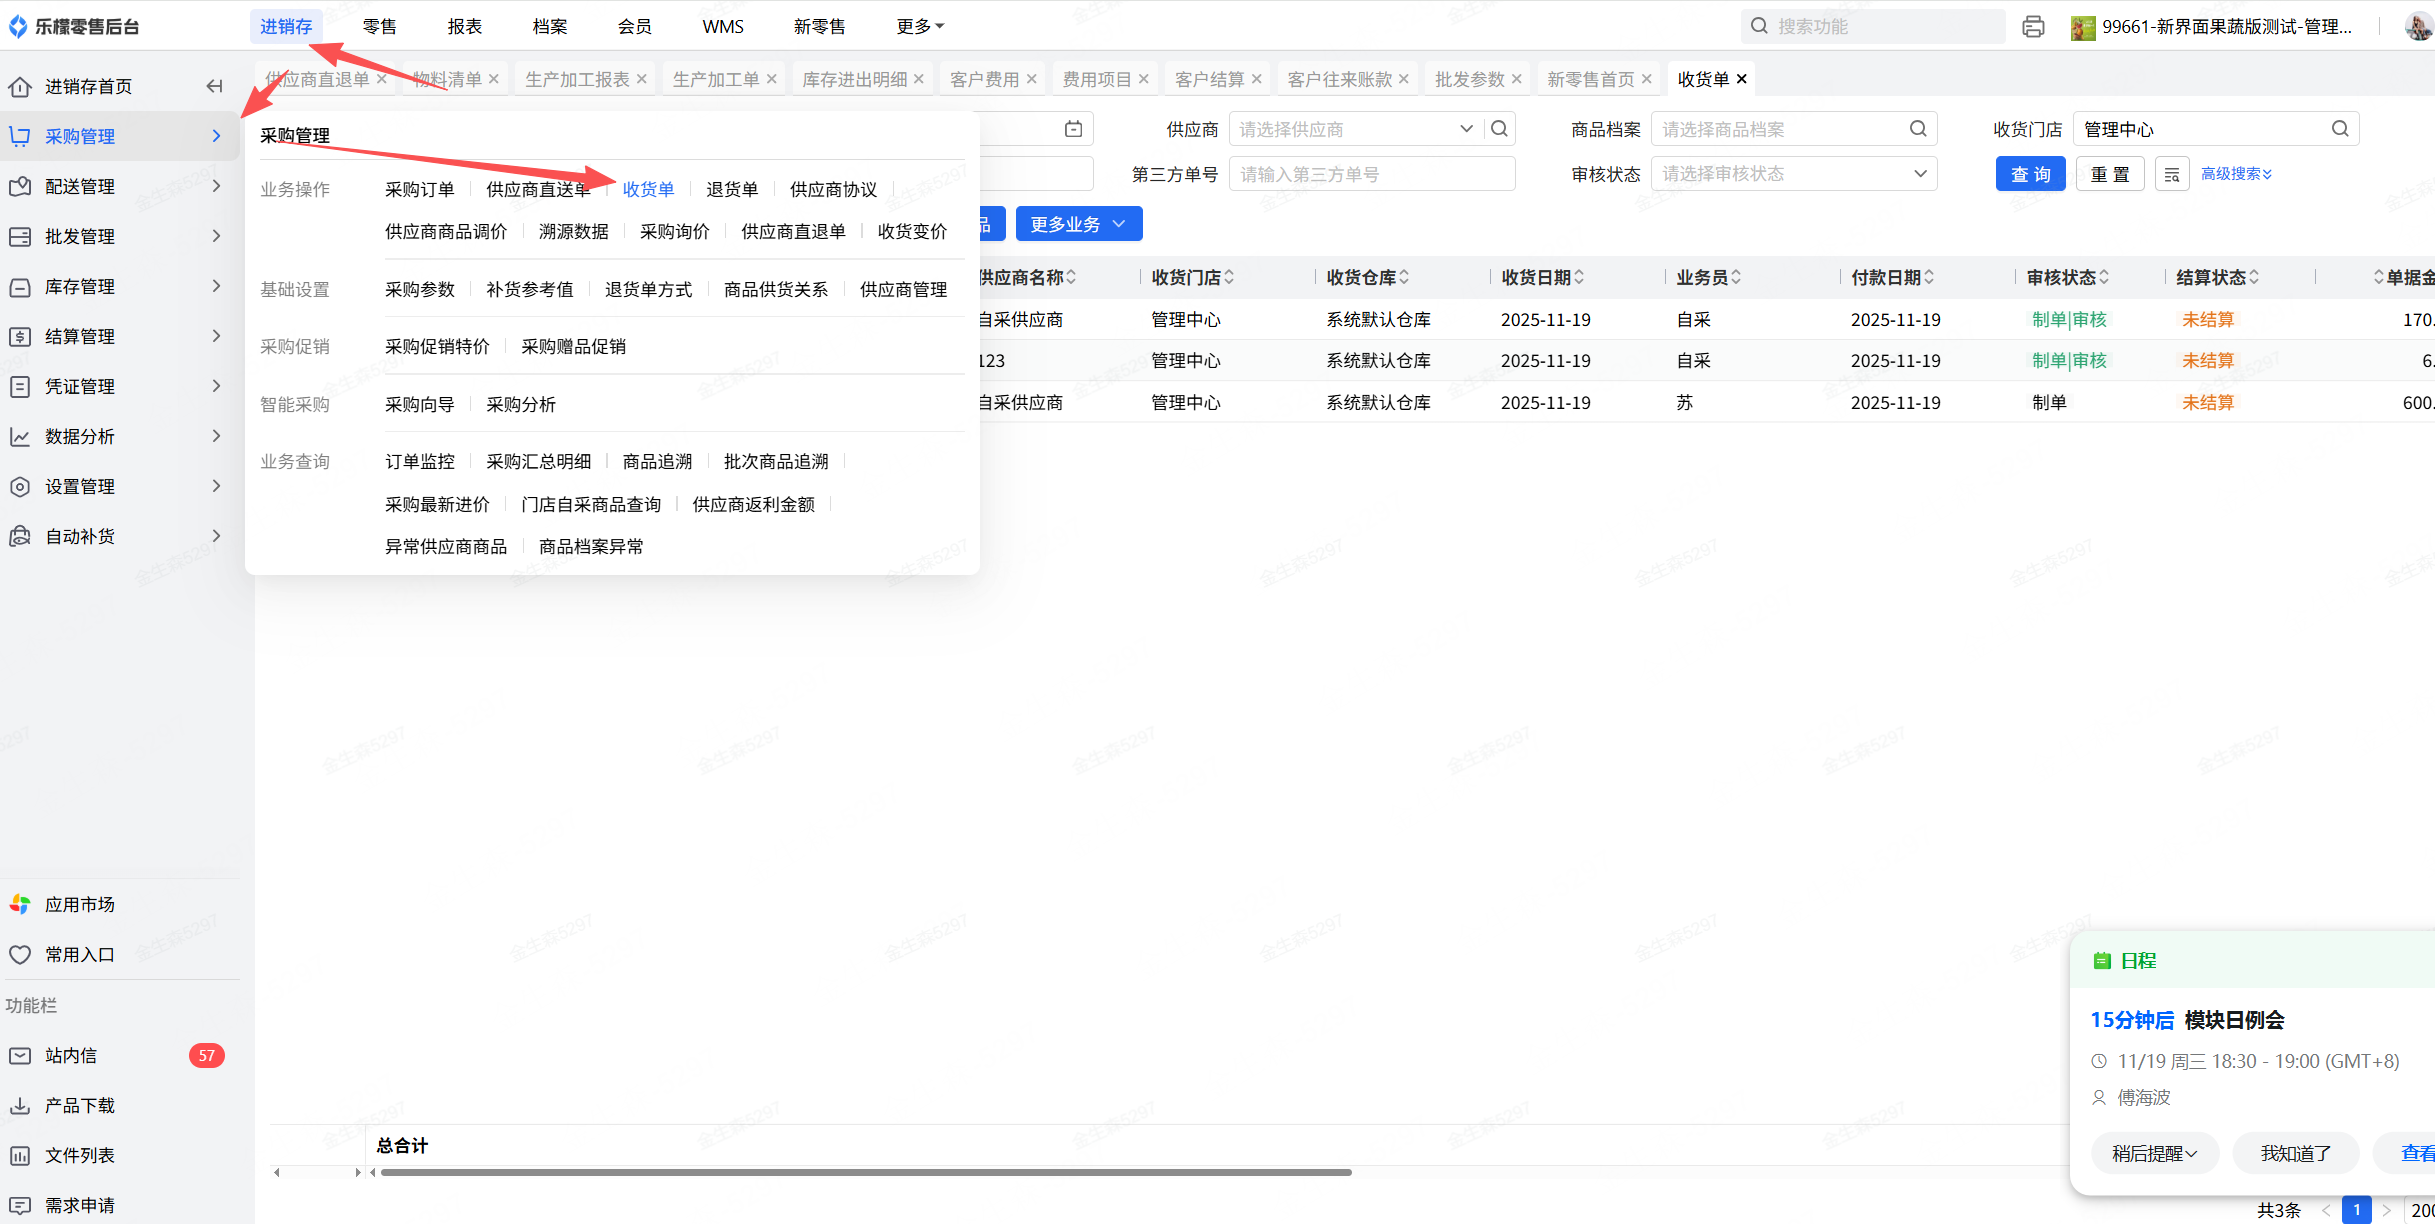Open the calendar date picker icon
The height and width of the screenshot is (1224, 2435).
pyautogui.click(x=1073, y=129)
